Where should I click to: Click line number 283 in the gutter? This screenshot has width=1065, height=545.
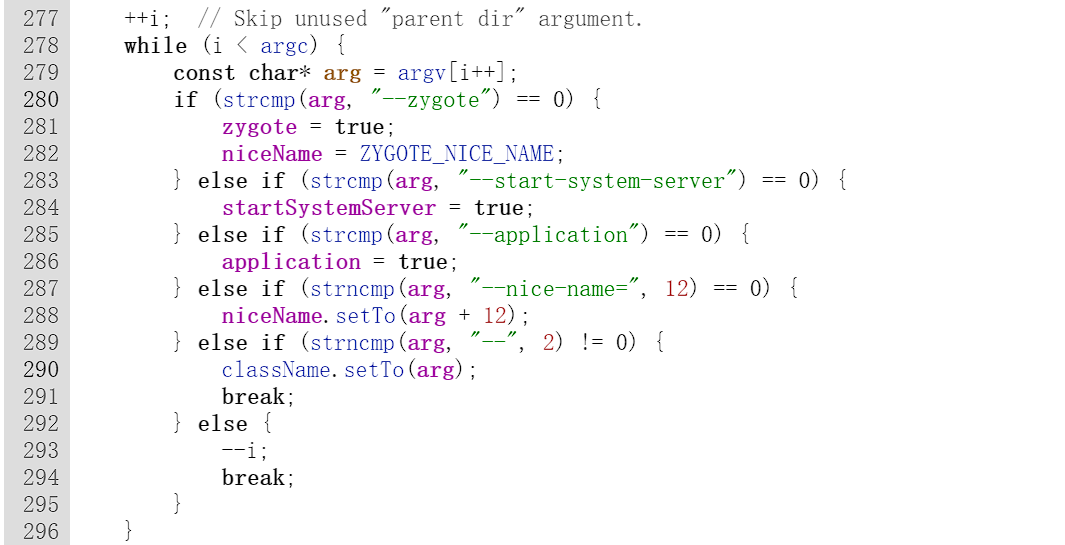(x=41, y=181)
